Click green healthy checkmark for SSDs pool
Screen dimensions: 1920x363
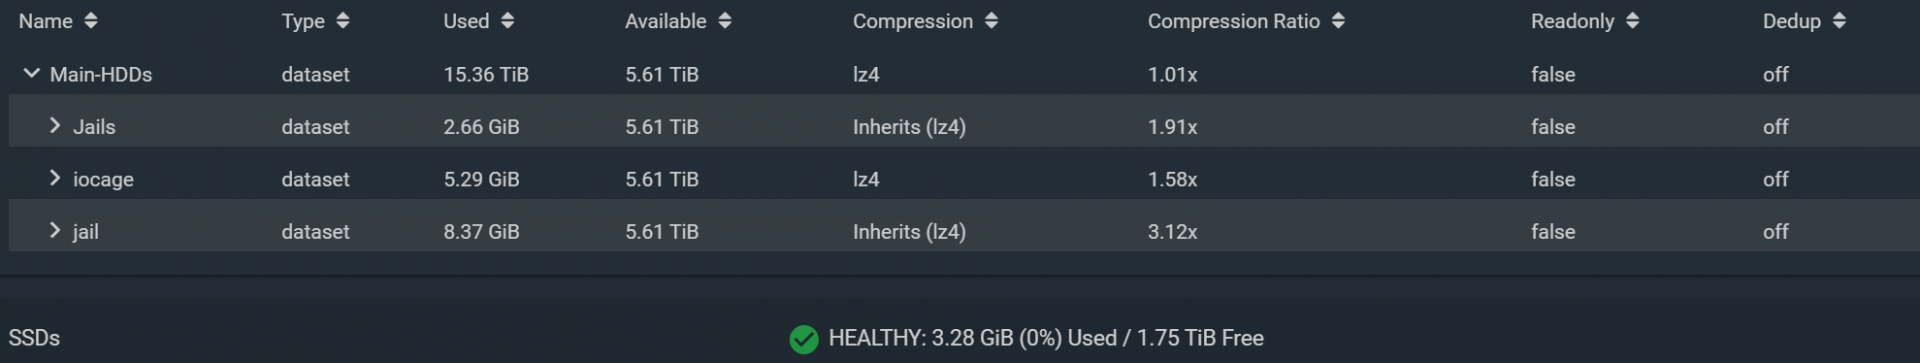click(x=804, y=339)
